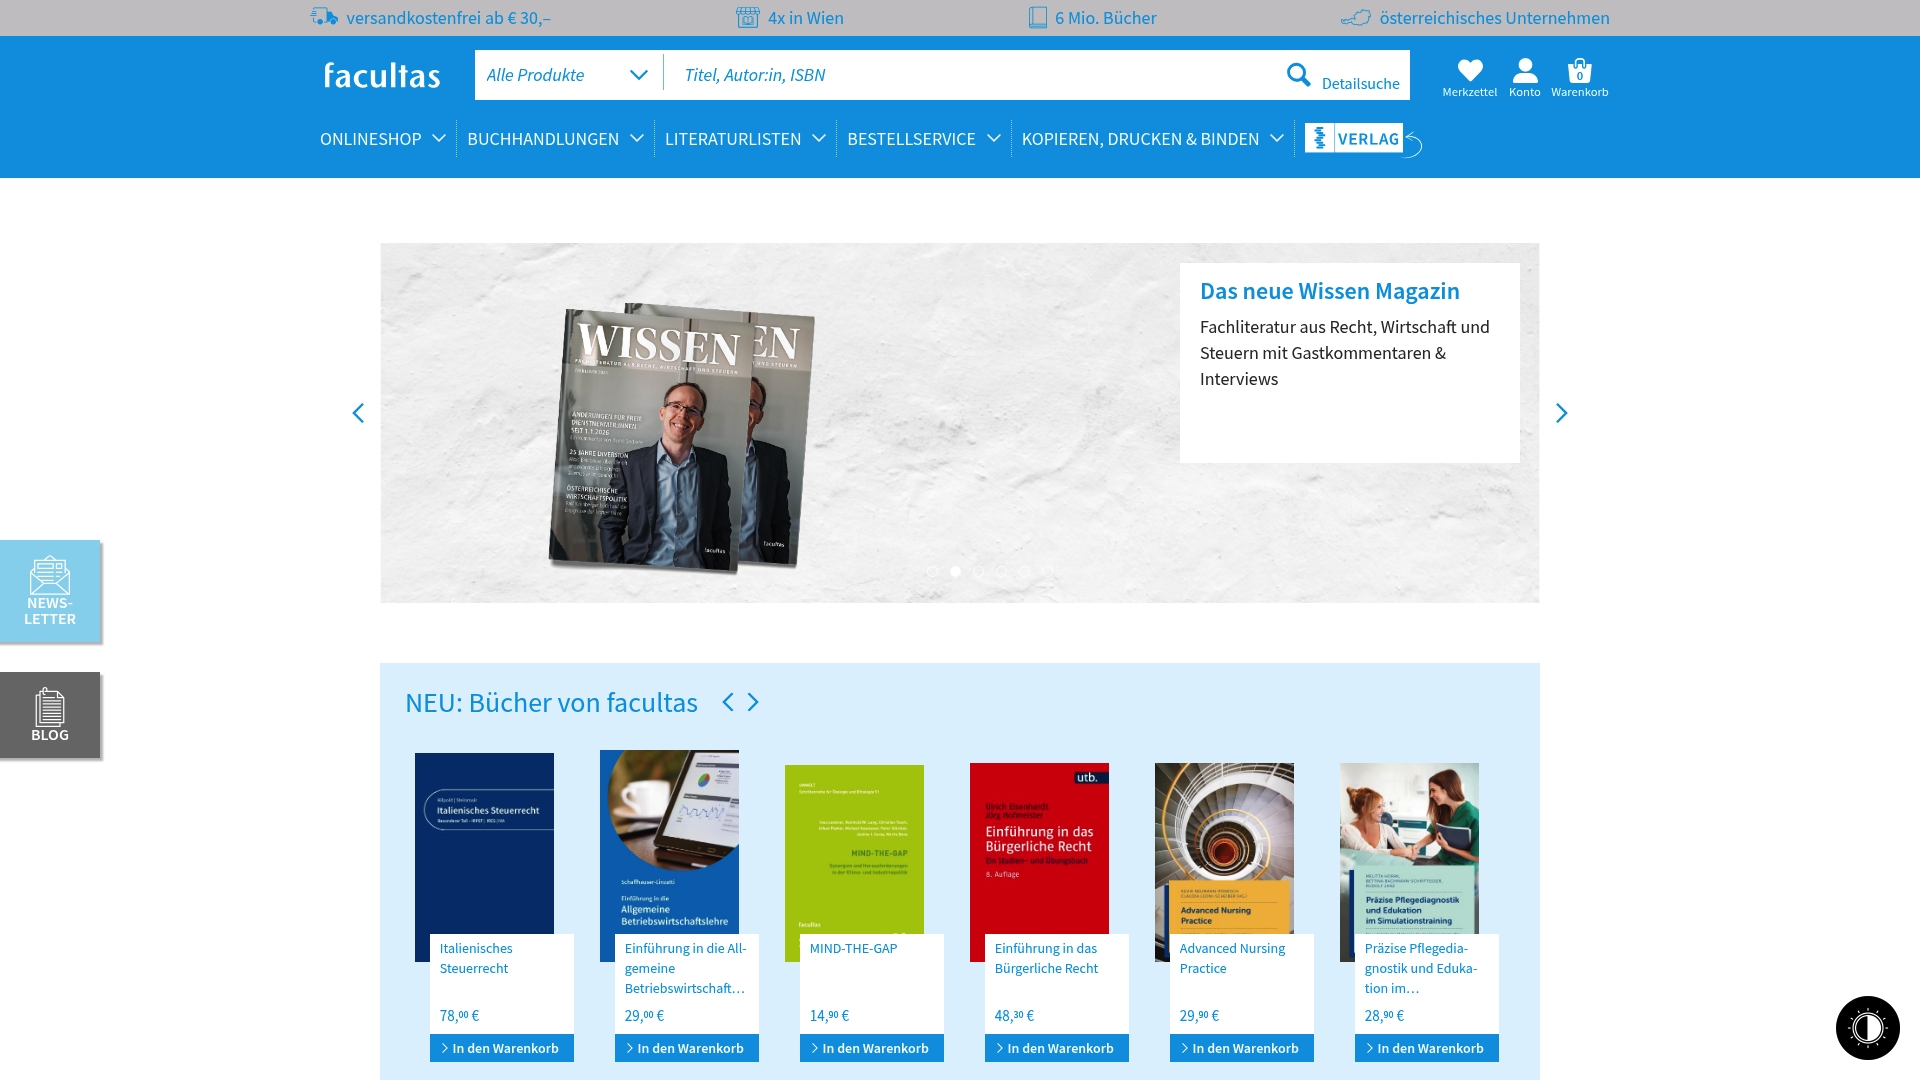Select the second banner slide dot
This screenshot has width=1920, height=1080.
click(x=955, y=572)
